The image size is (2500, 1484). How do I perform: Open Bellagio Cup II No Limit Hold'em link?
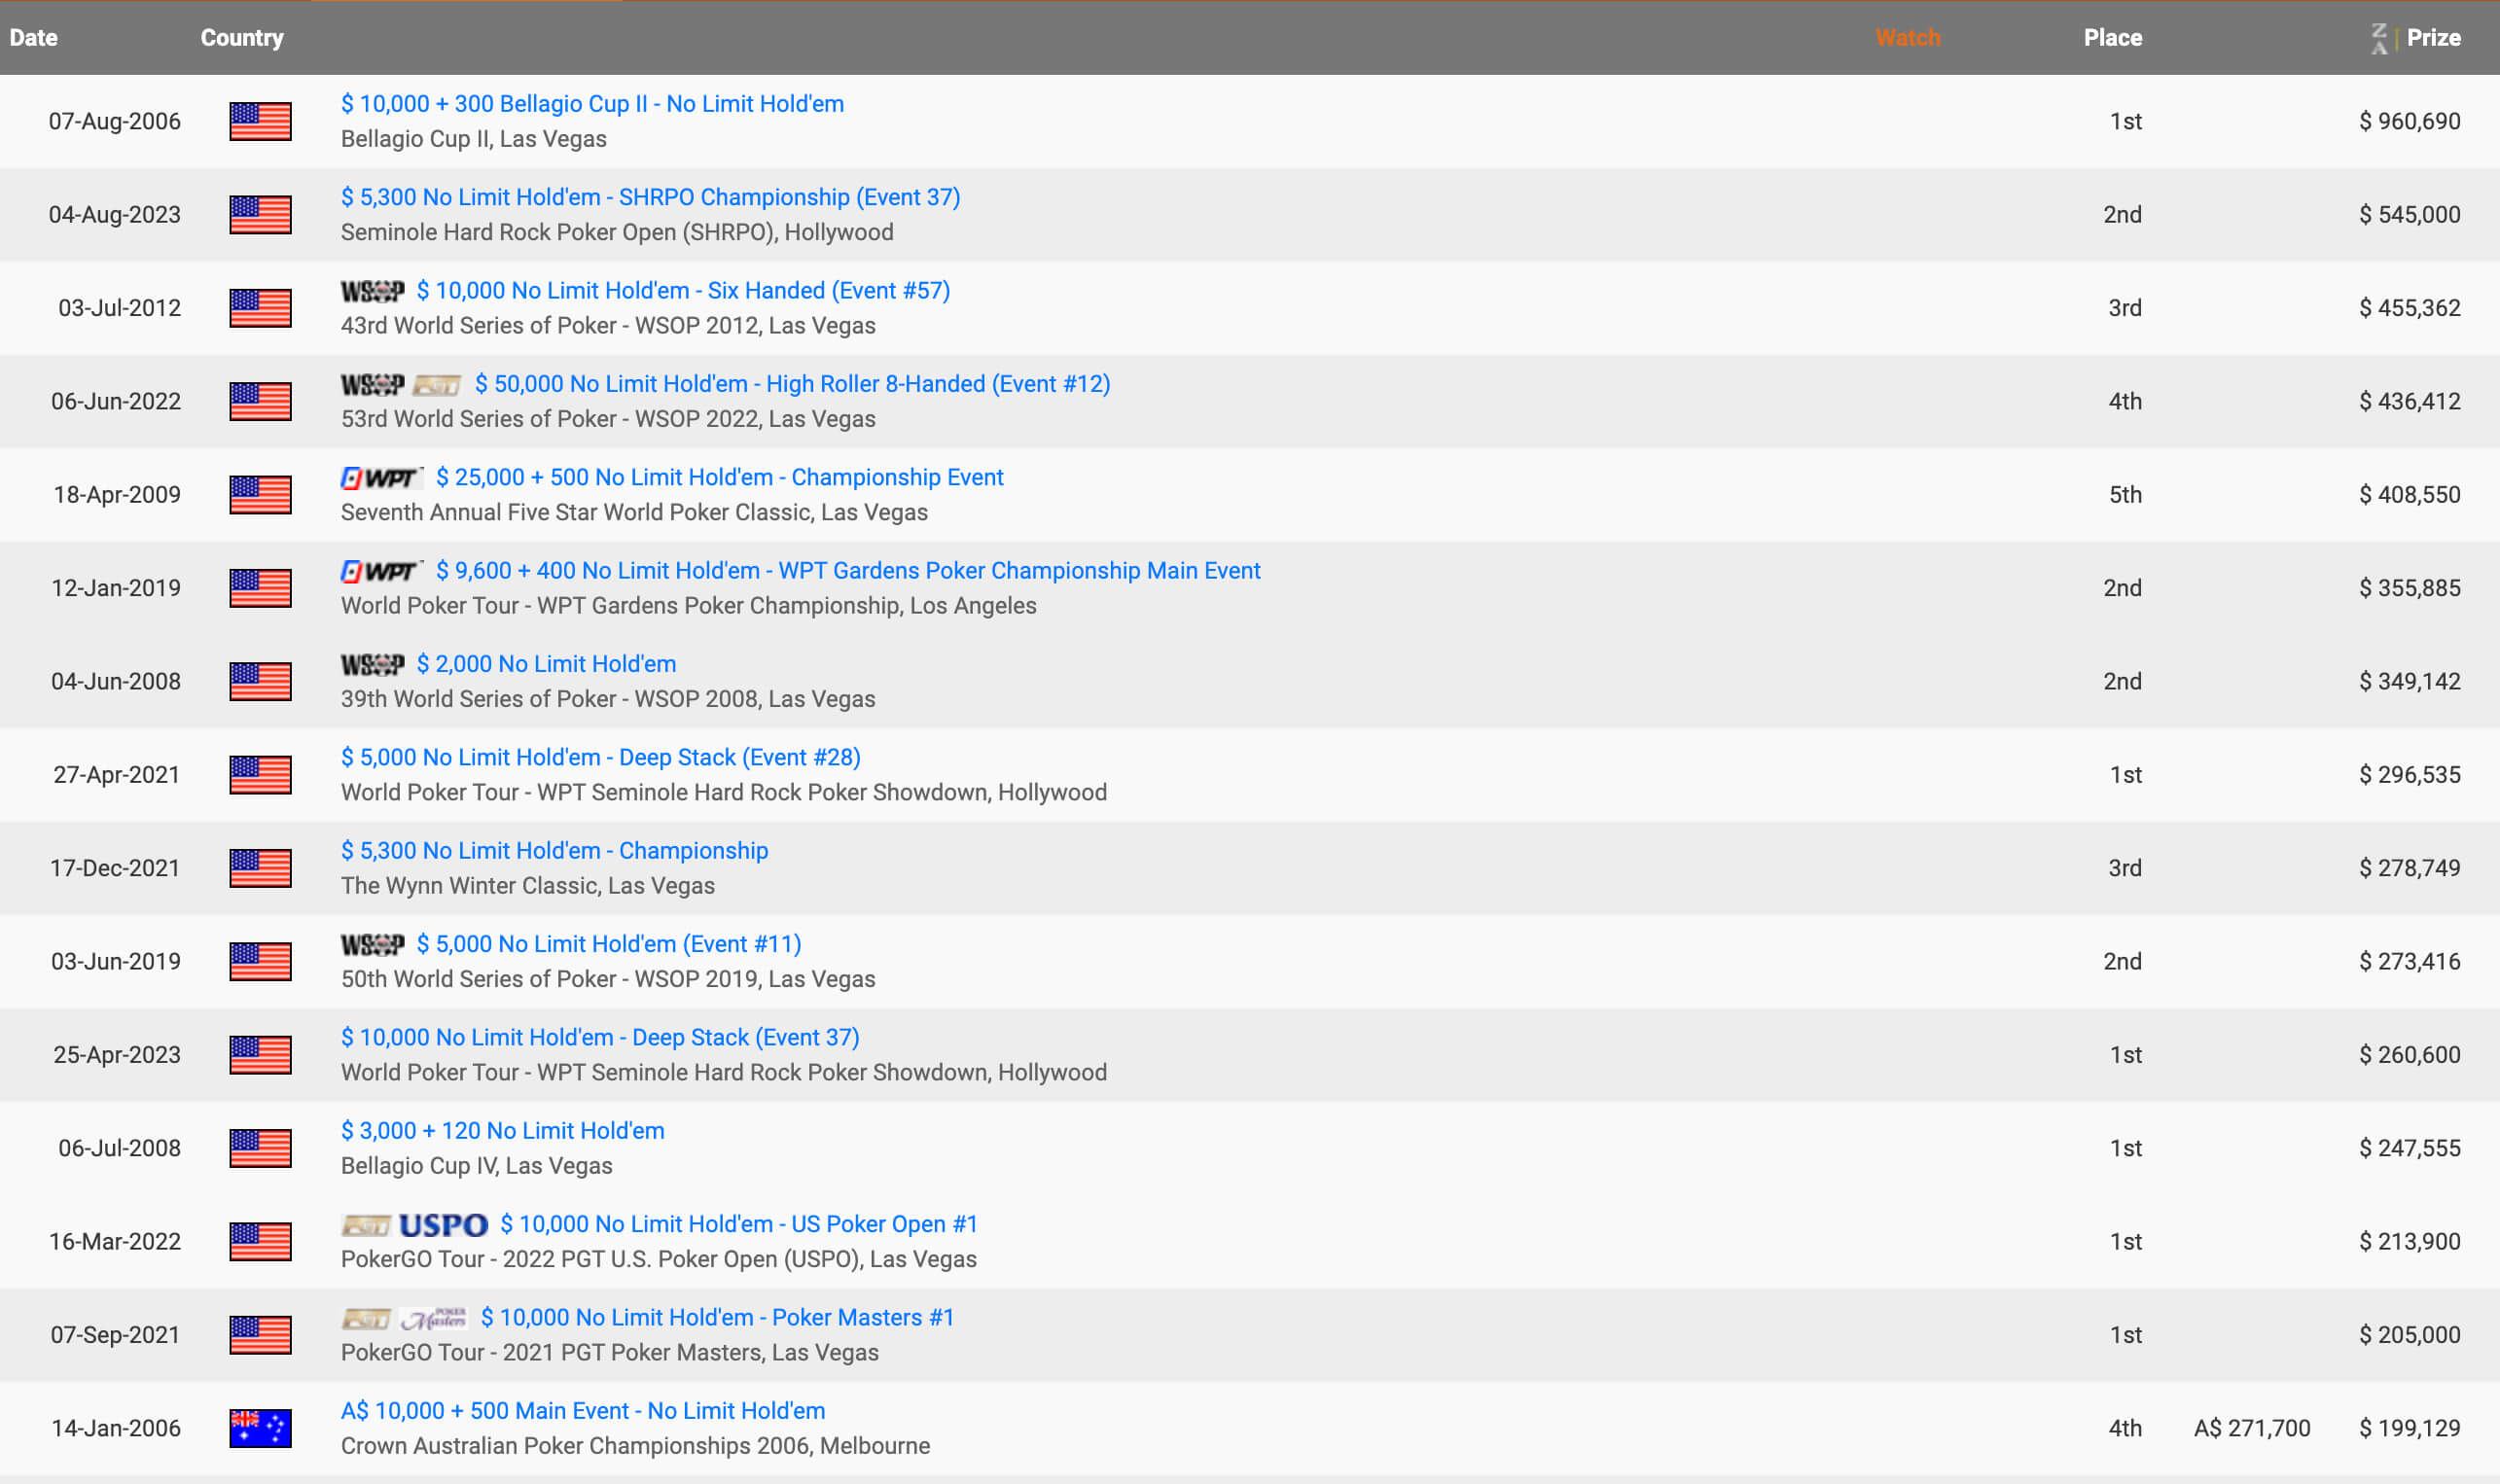point(592,104)
